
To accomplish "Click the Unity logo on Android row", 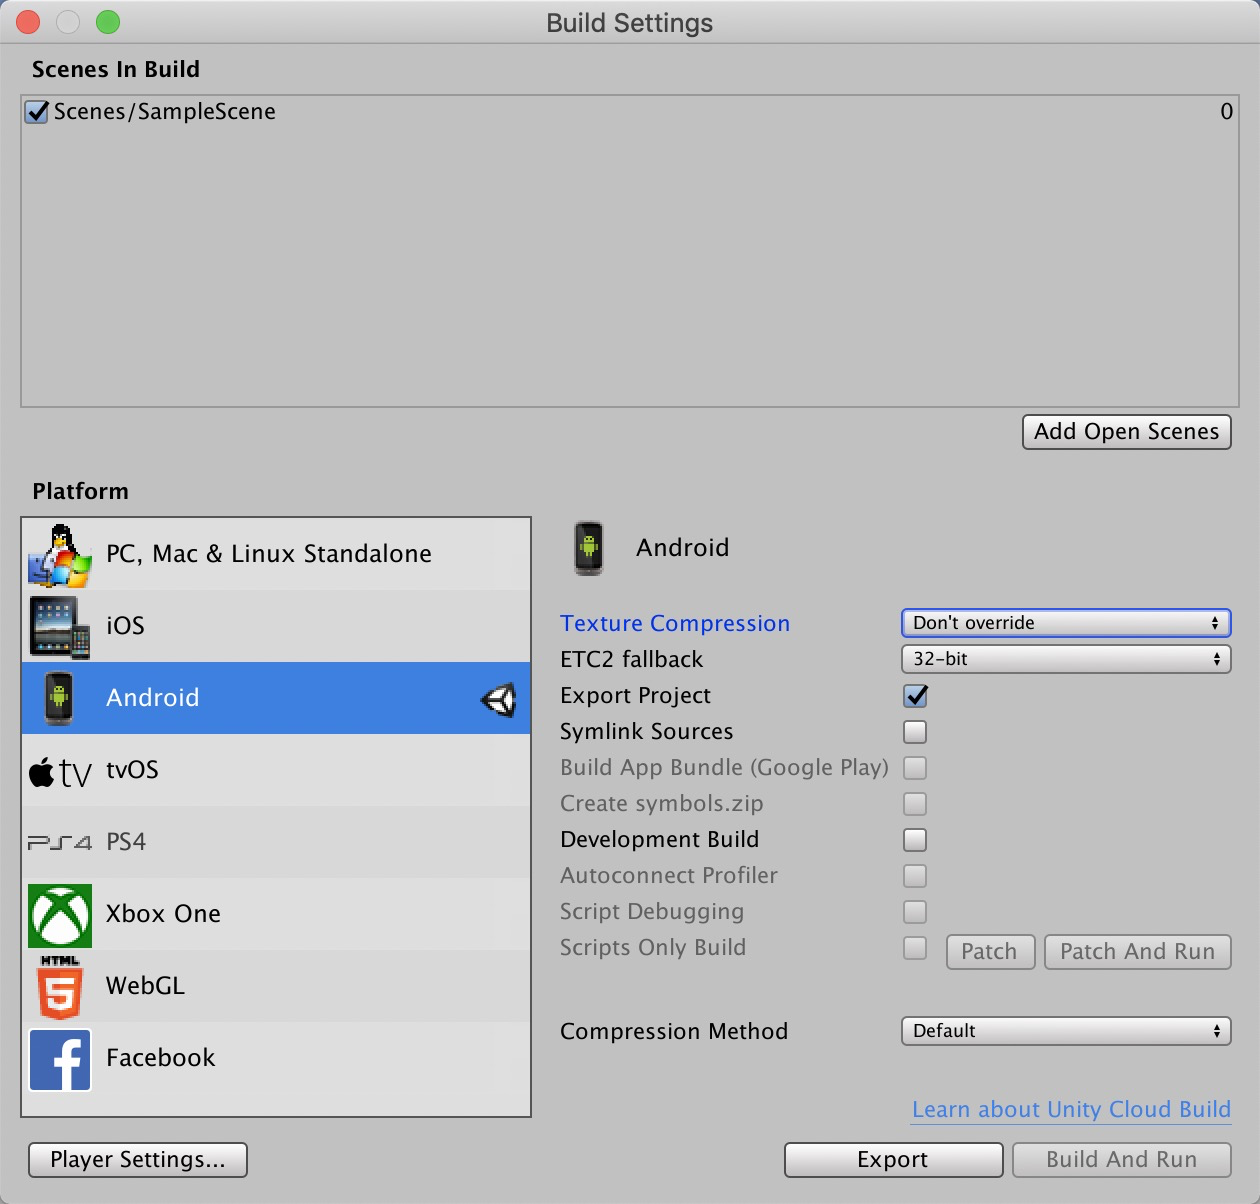I will [498, 699].
